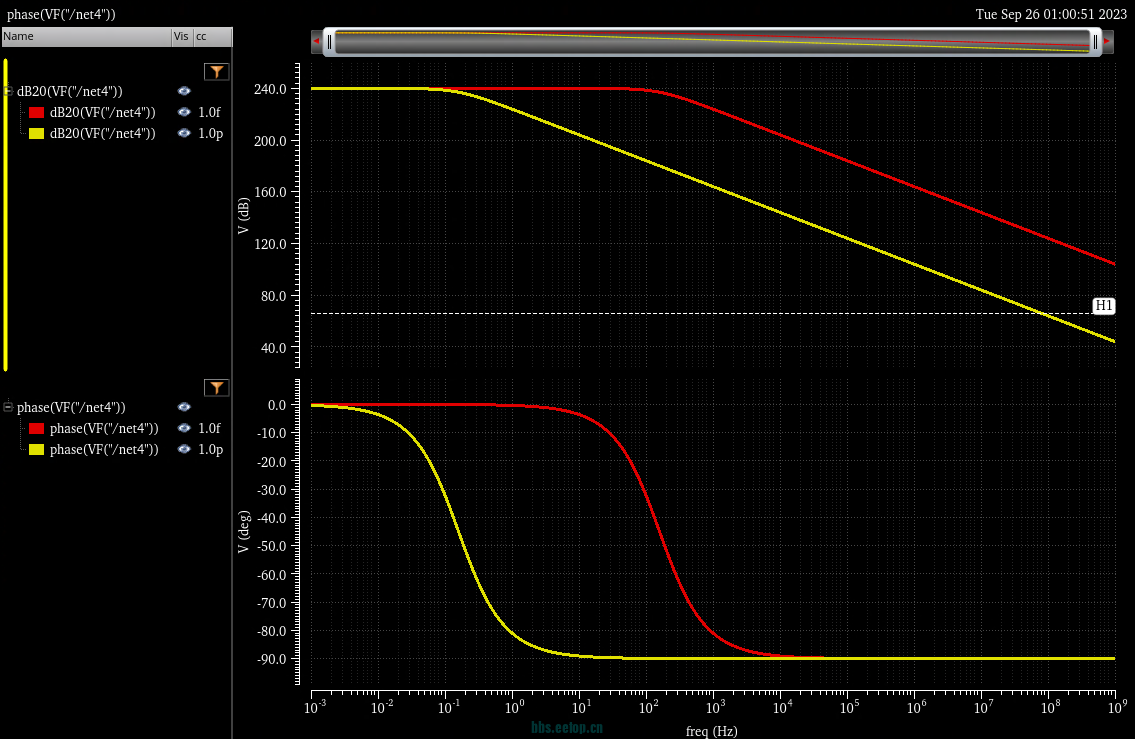Click the waveform overview bar above the plots
The width and height of the screenshot is (1135, 739).
click(712, 42)
